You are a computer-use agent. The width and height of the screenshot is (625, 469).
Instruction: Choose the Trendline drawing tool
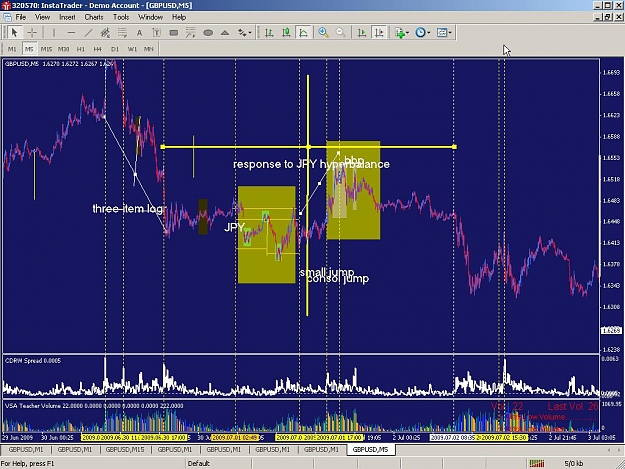(x=88, y=33)
